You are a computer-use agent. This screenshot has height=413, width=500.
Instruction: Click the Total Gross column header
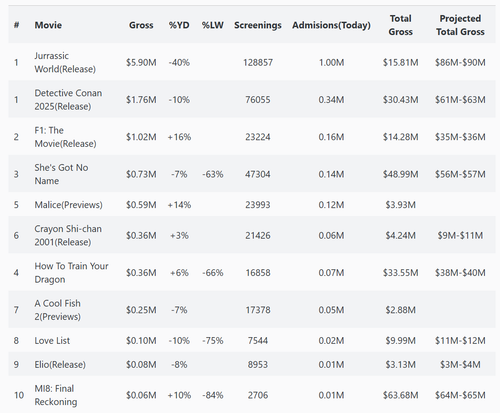(x=400, y=25)
